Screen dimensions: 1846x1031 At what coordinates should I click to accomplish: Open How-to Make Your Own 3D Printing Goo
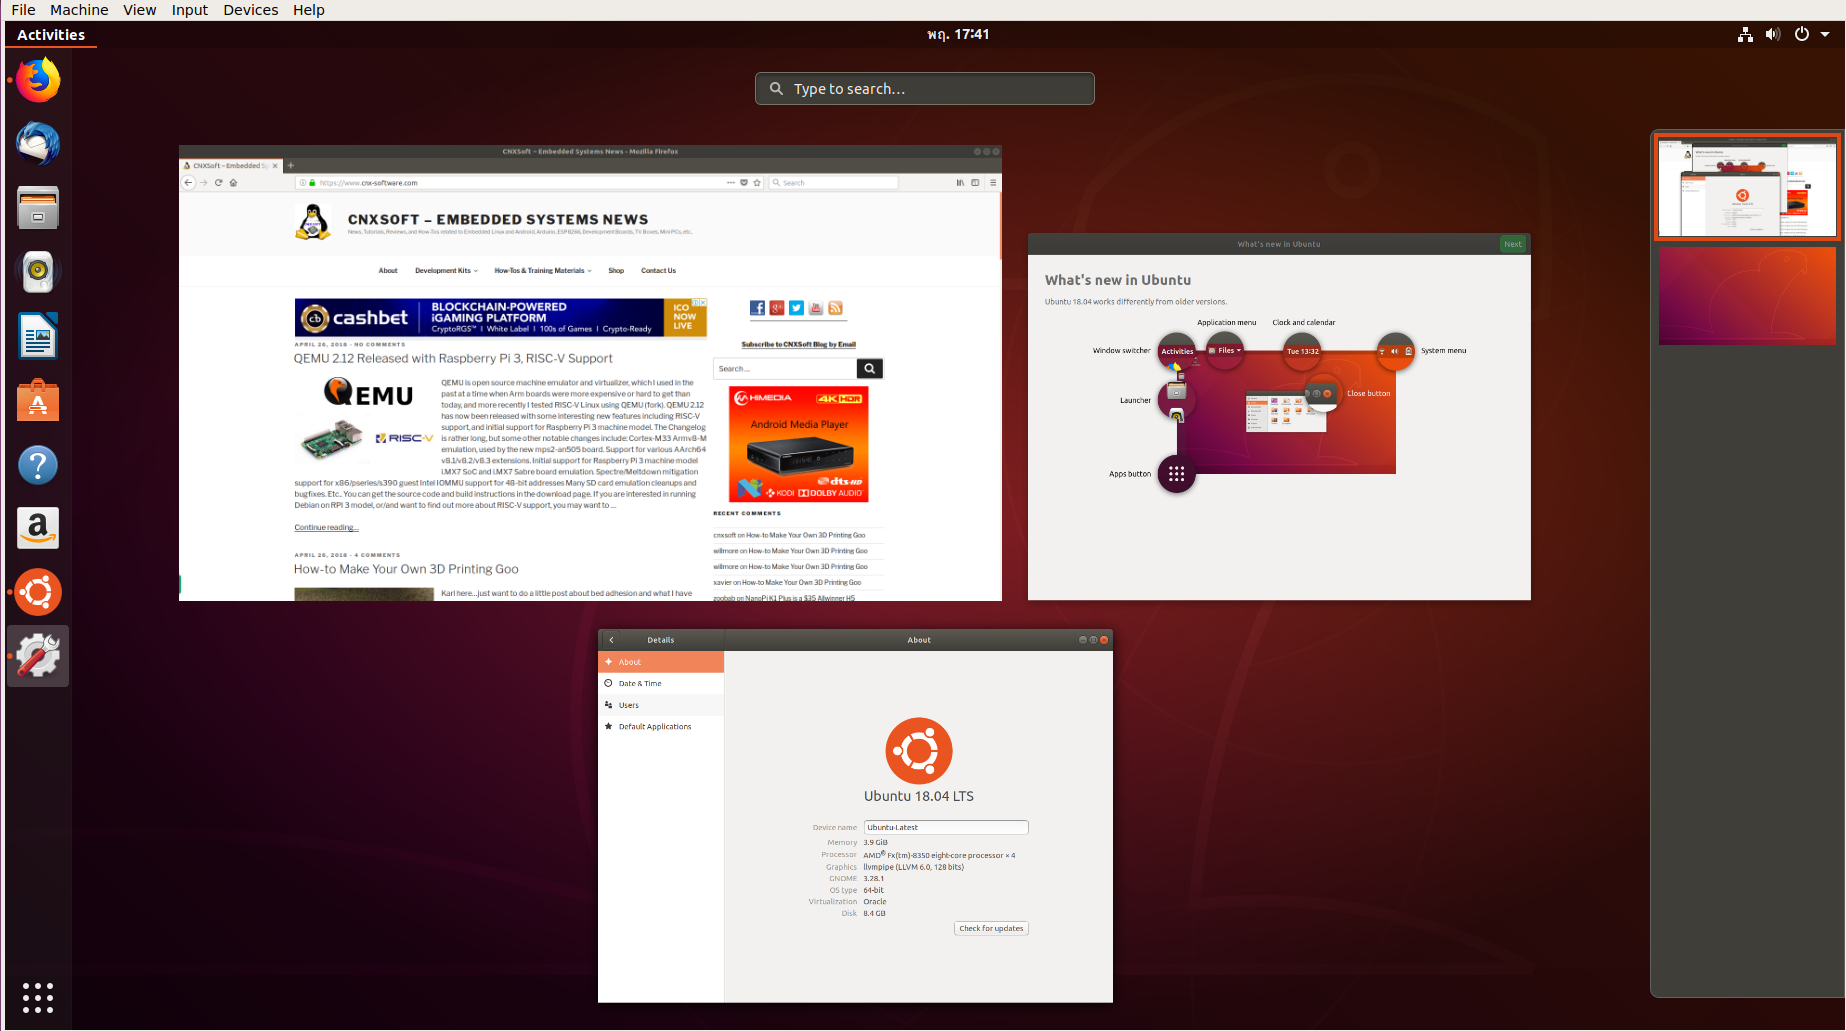point(406,569)
